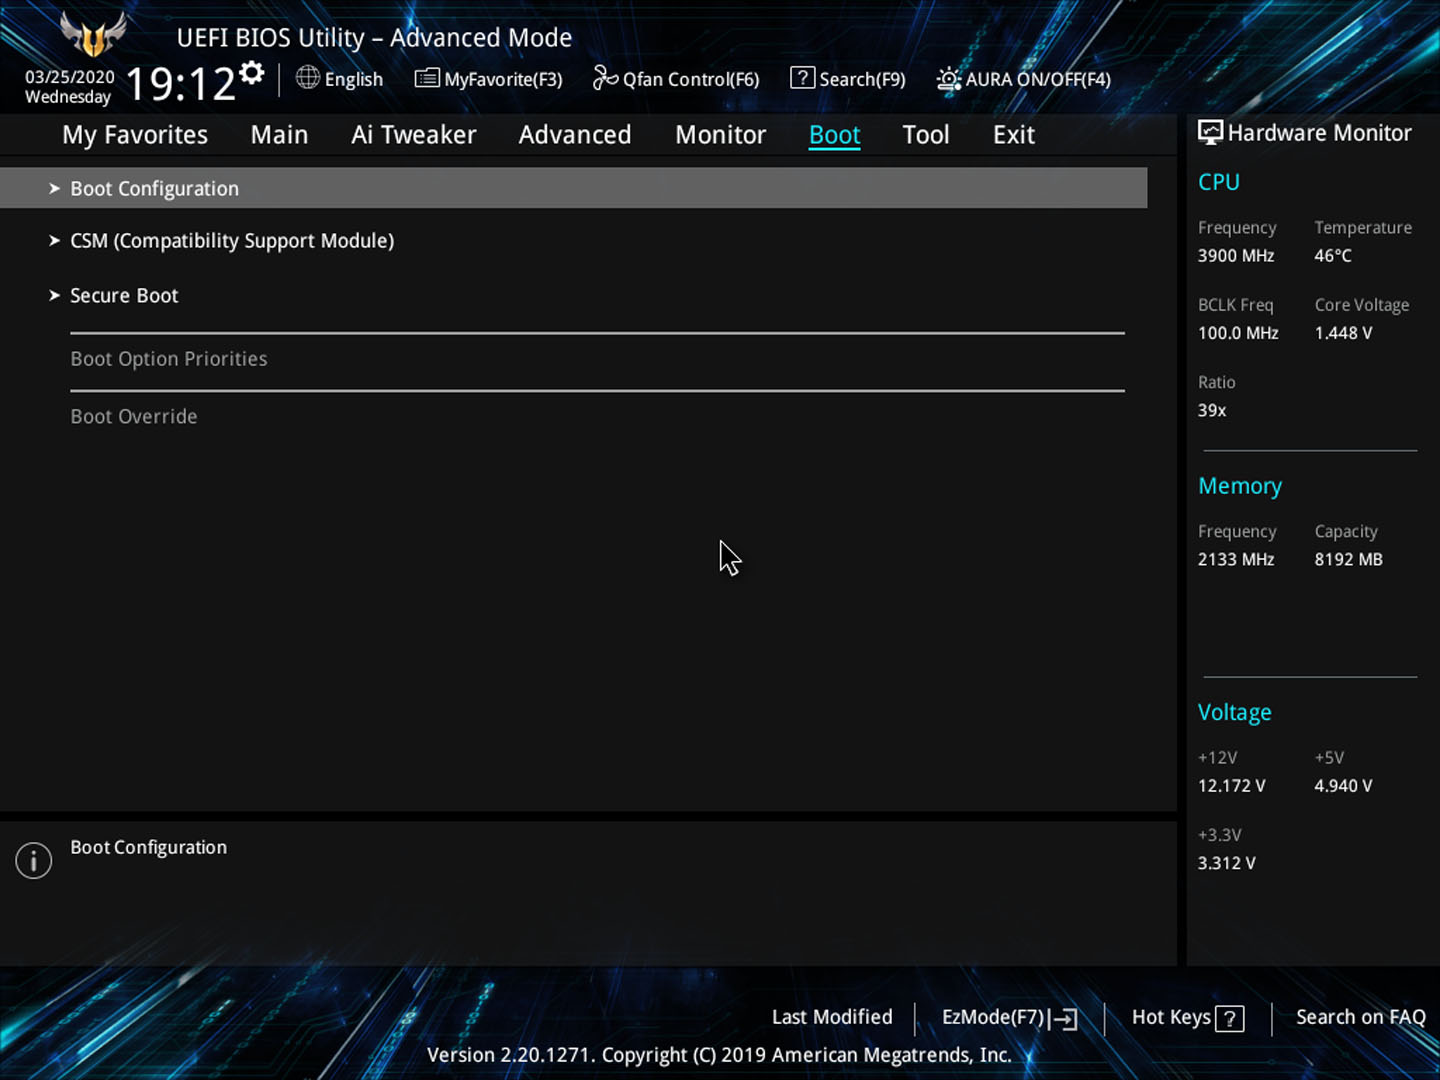Image resolution: width=1440 pixels, height=1080 pixels.
Task: Open the Monitor tab
Action: coord(720,135)
